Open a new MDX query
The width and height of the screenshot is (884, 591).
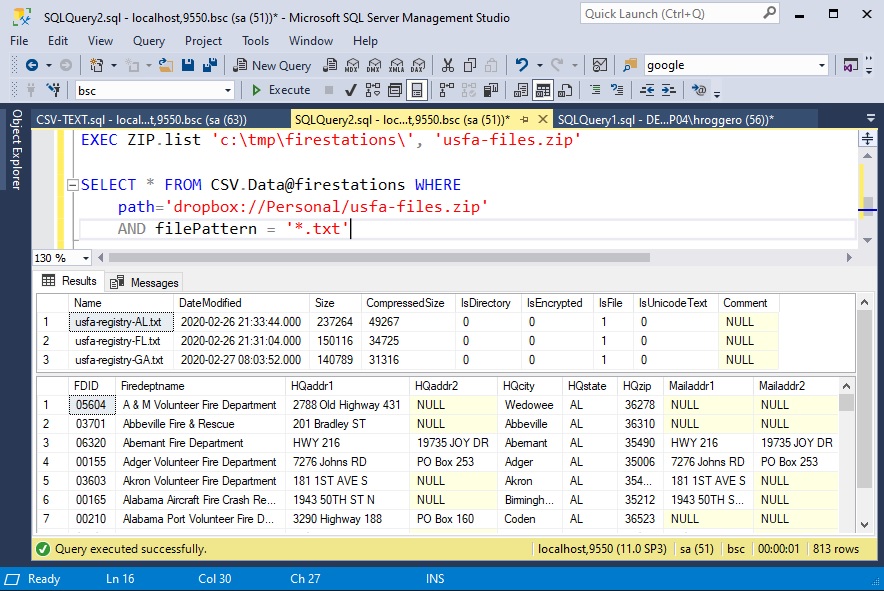(352, 65)
